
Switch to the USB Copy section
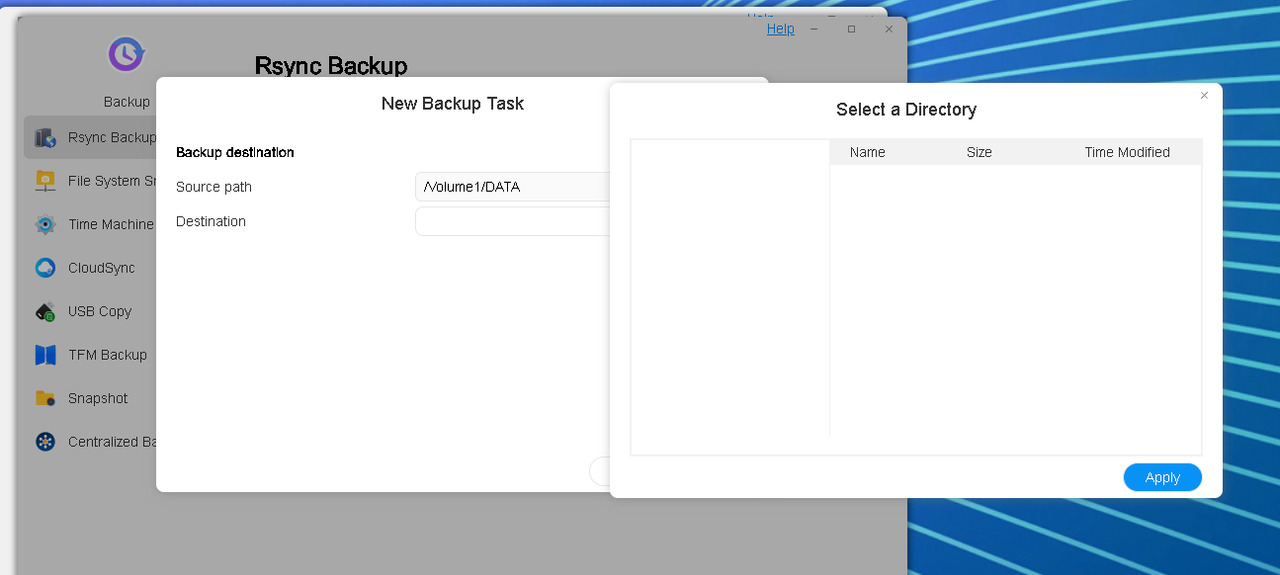tap(100, 311)
